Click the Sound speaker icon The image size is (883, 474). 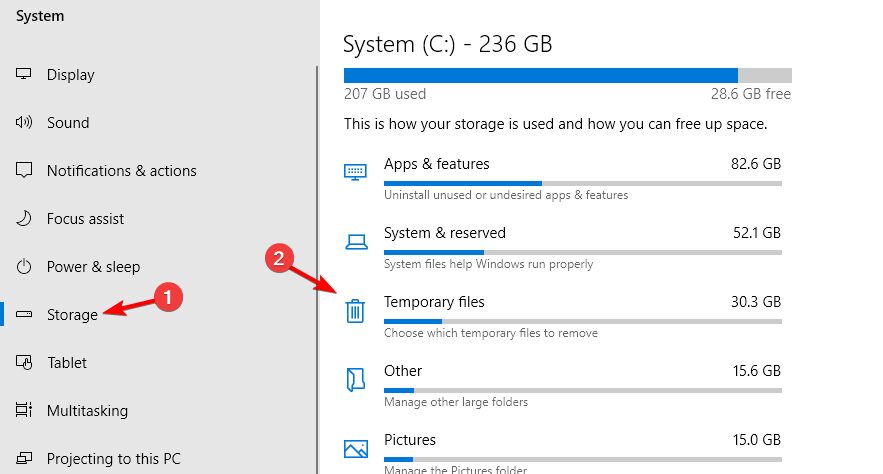[25, 123]
